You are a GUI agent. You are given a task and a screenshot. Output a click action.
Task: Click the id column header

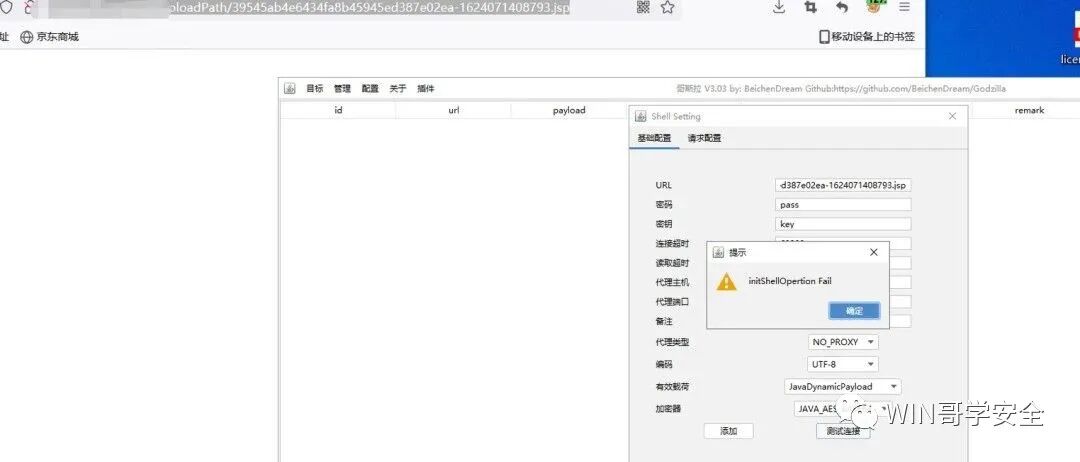pos(338,110)
